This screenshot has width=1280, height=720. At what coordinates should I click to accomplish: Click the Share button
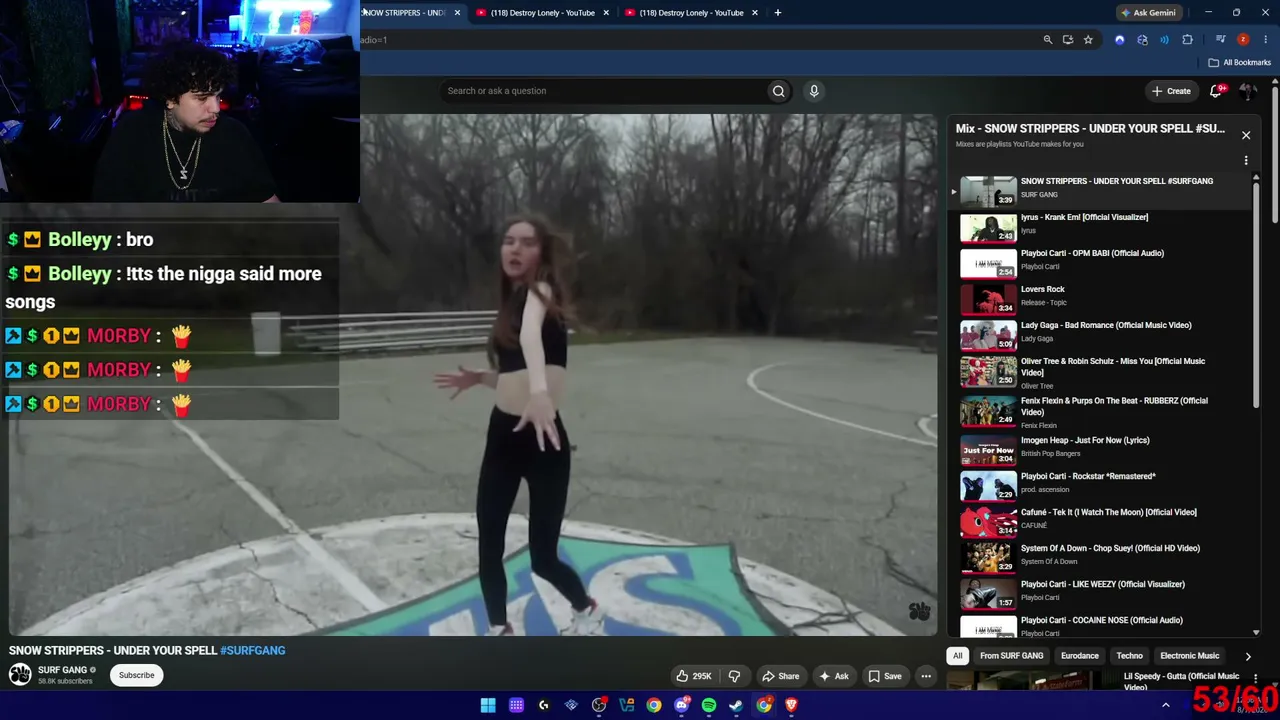(x=780, y=676)
